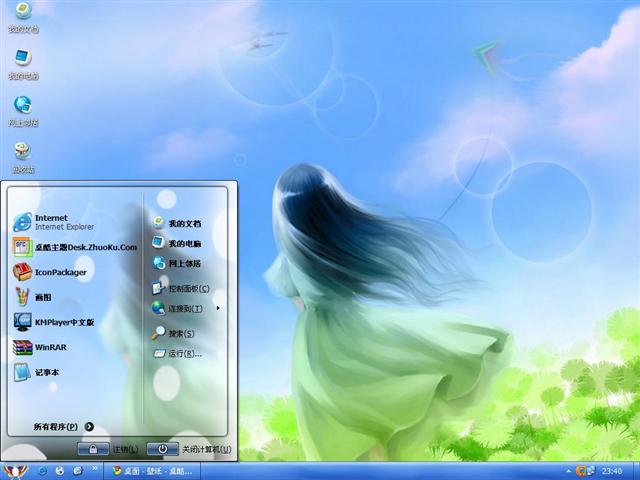Select the 我的电脑 desktop icon
640x480 pixels.
(22, 60)
